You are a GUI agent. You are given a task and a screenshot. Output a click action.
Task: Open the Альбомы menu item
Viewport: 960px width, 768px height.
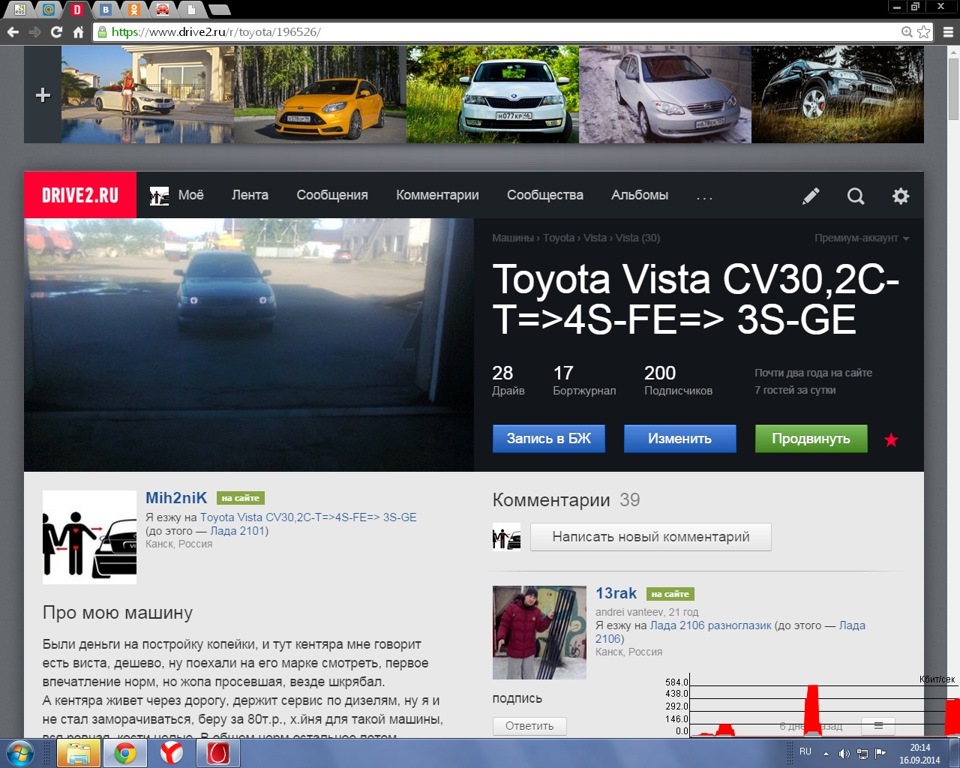click(640, 195)
